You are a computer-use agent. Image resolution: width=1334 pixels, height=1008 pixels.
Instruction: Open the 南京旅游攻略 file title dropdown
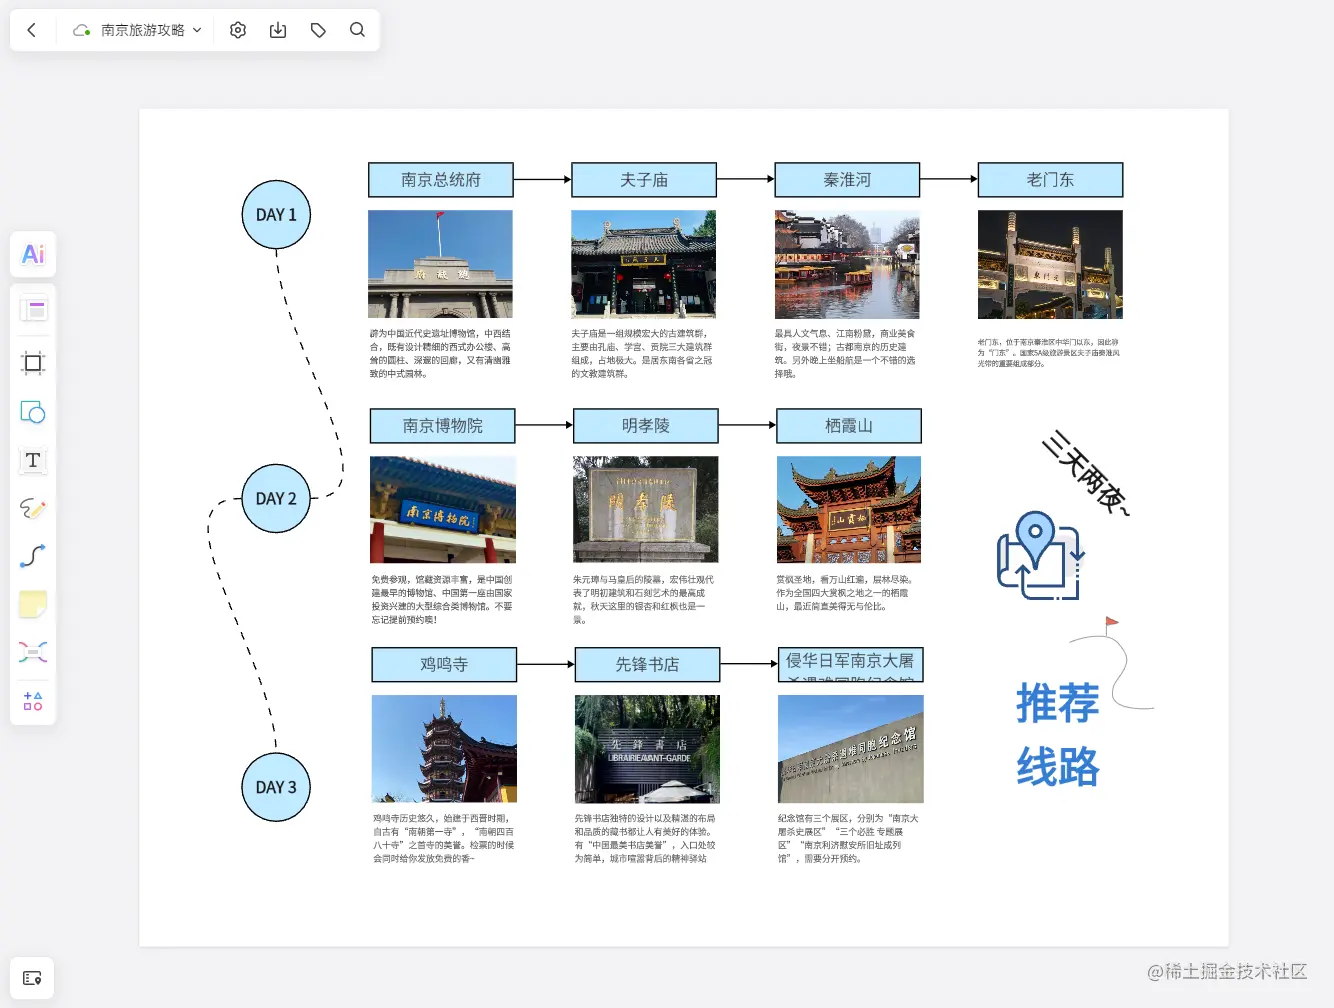150,30
